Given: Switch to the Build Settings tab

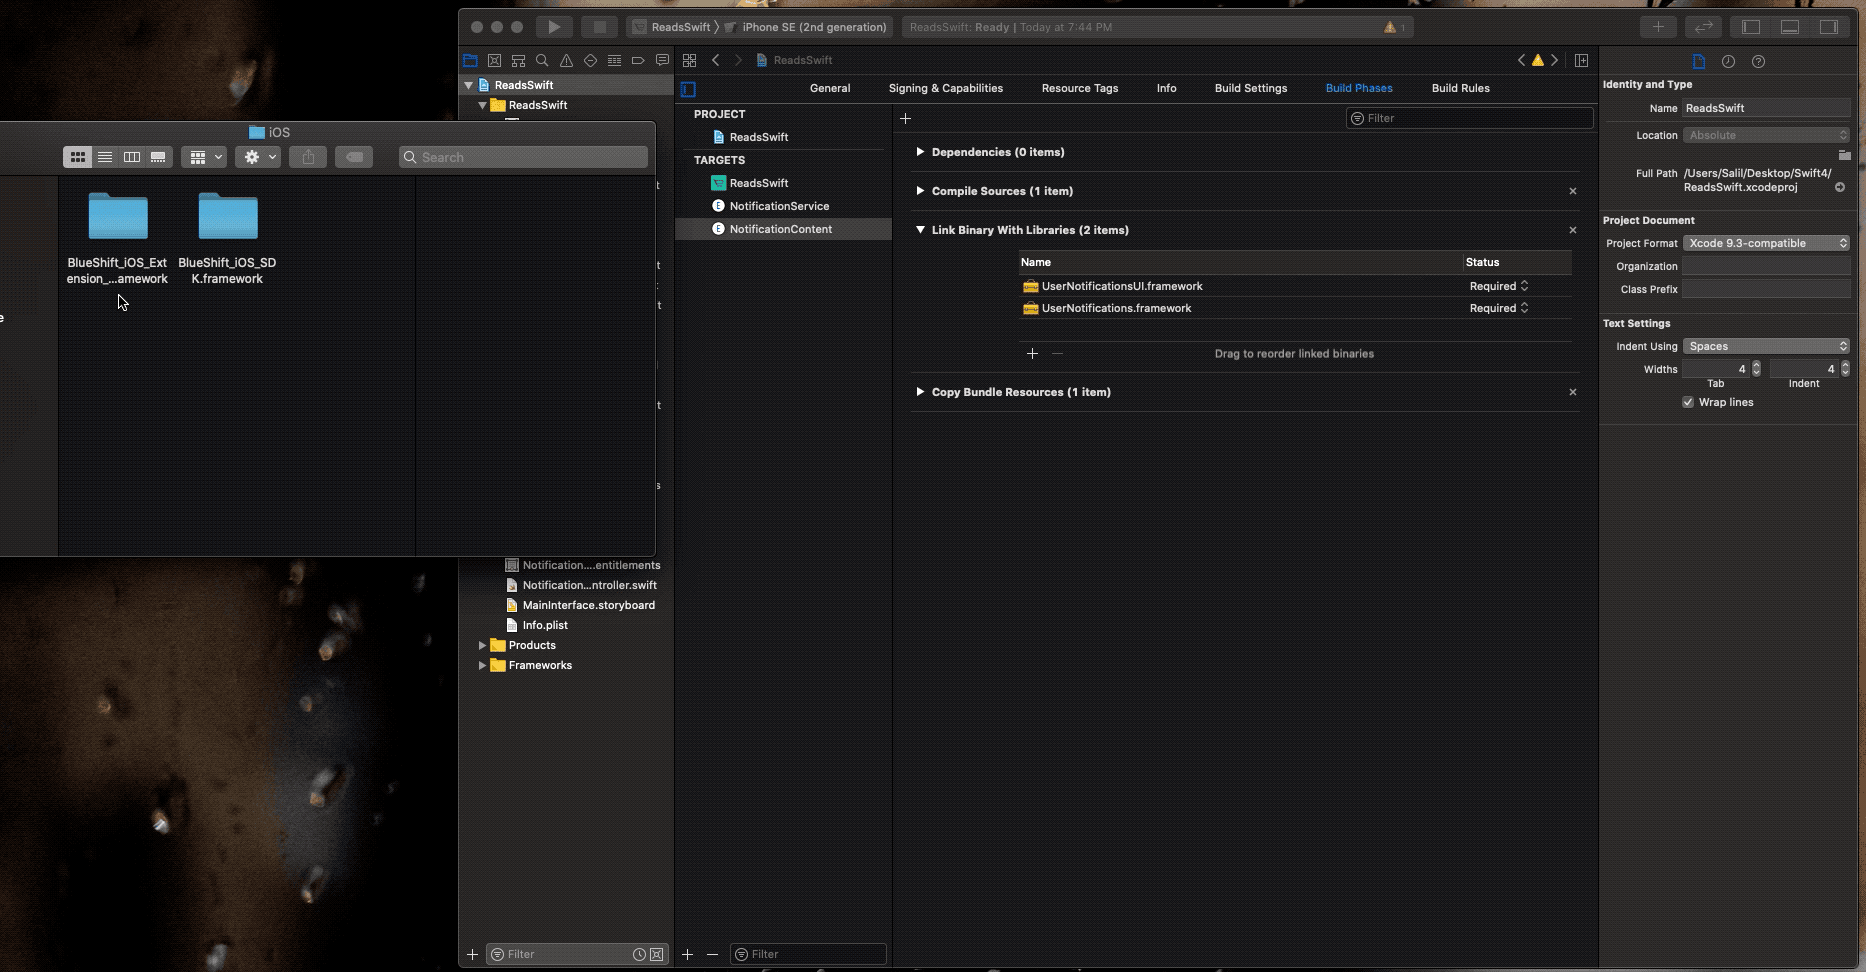Looking at the screenshot, I should [x=1250, y=88].
